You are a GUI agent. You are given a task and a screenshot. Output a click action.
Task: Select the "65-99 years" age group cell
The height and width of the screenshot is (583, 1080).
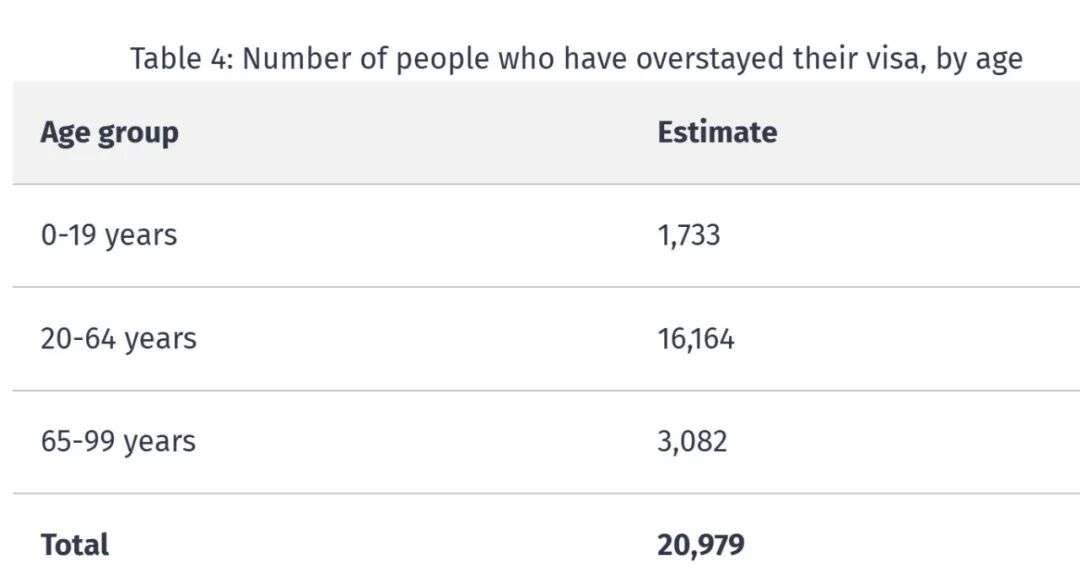click(118, 442)
